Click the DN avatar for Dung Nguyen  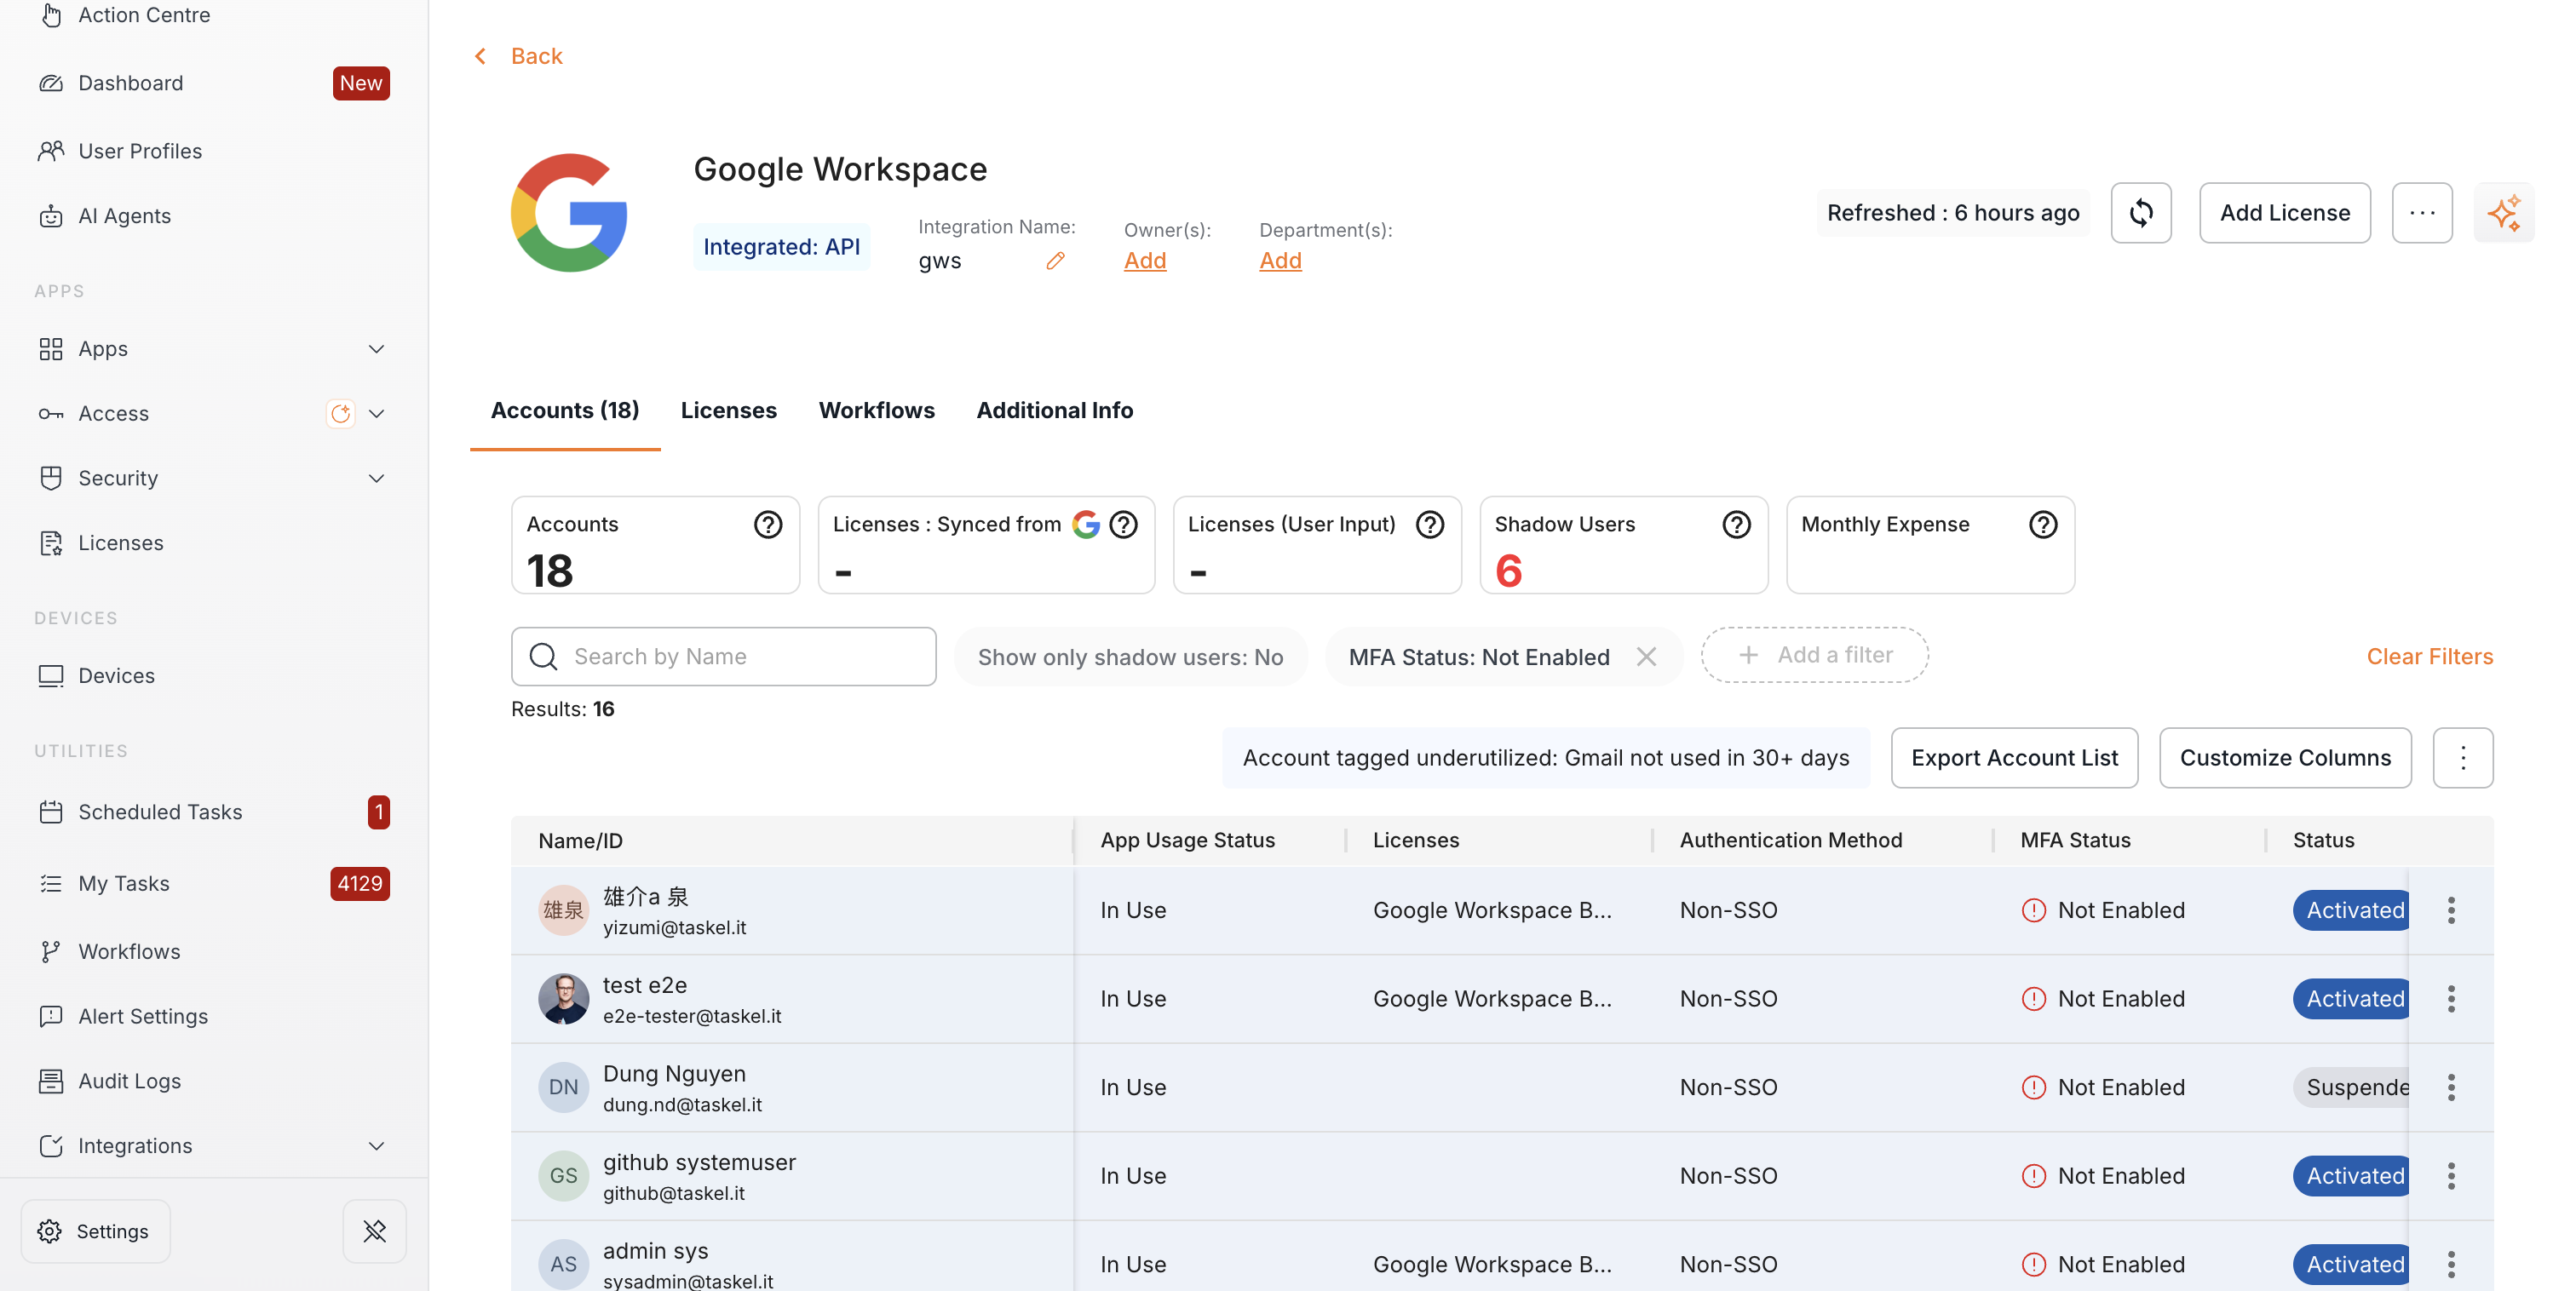[563, 1087]
